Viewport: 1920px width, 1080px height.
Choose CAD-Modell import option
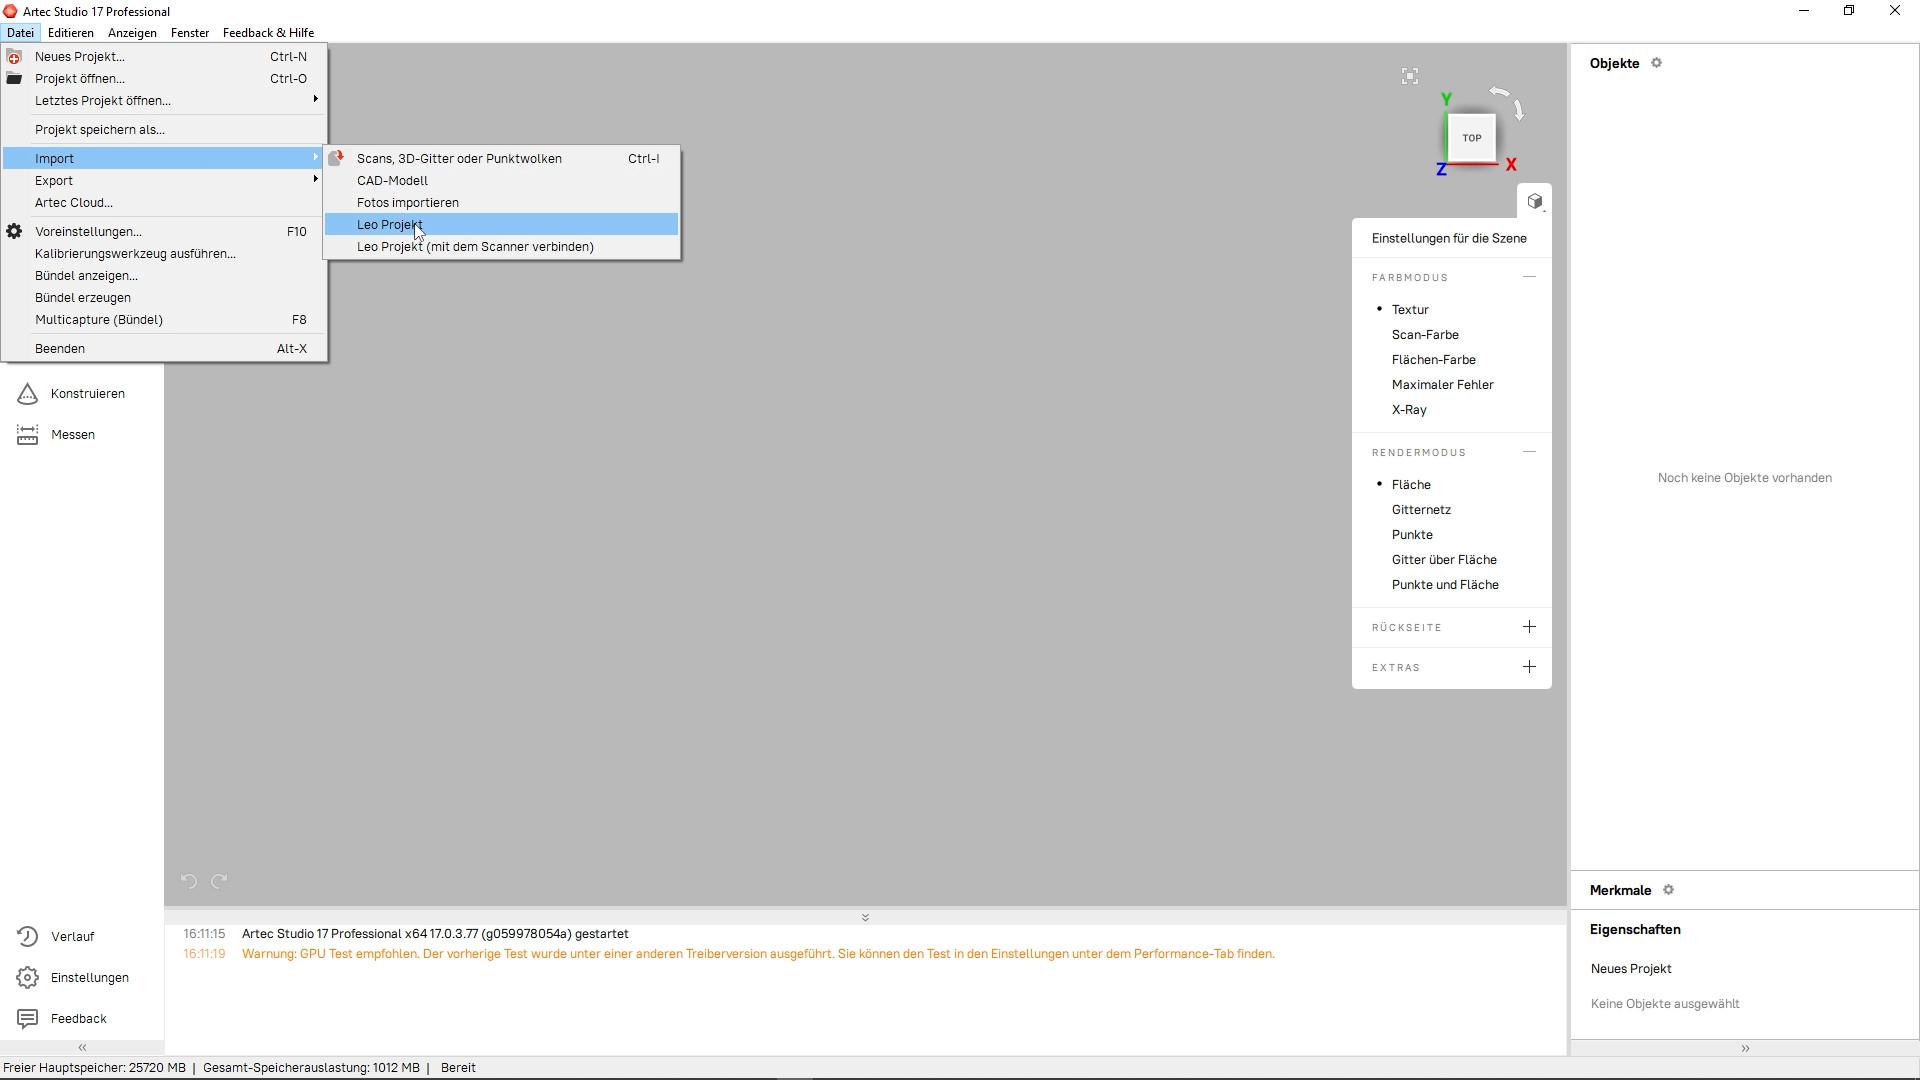501,181
